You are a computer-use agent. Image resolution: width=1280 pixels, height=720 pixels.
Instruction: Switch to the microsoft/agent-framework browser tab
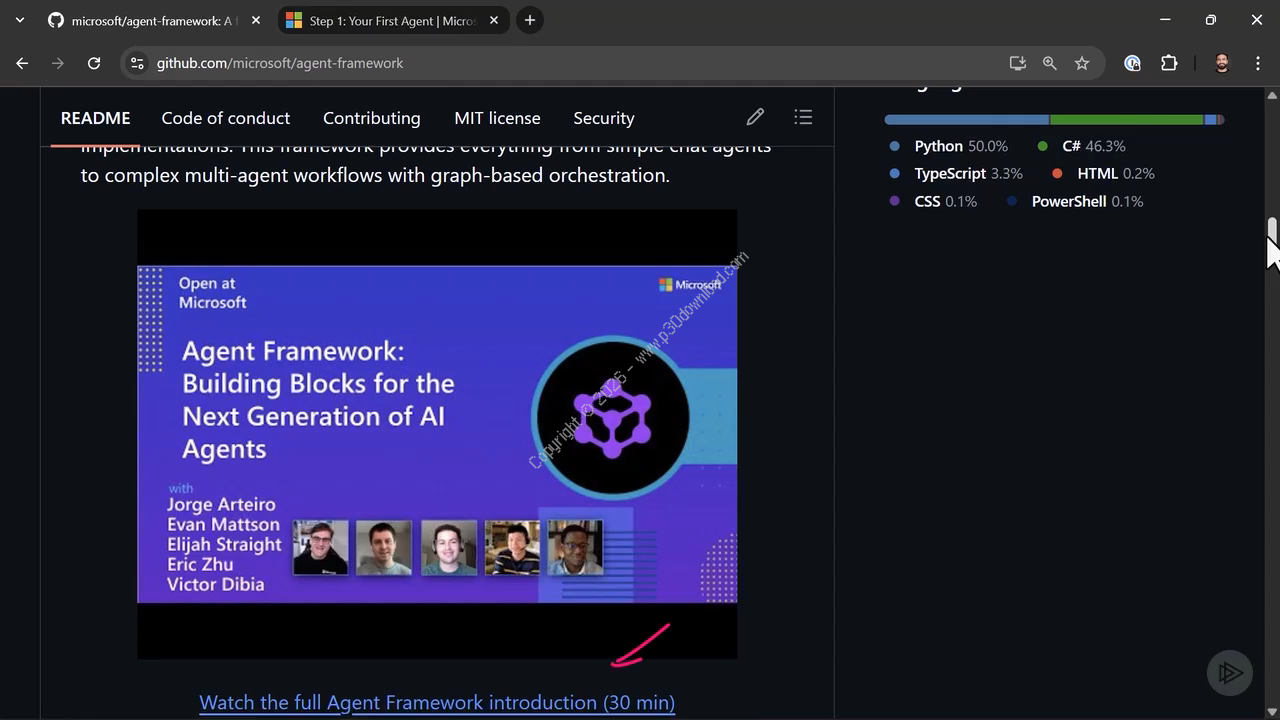154,20
